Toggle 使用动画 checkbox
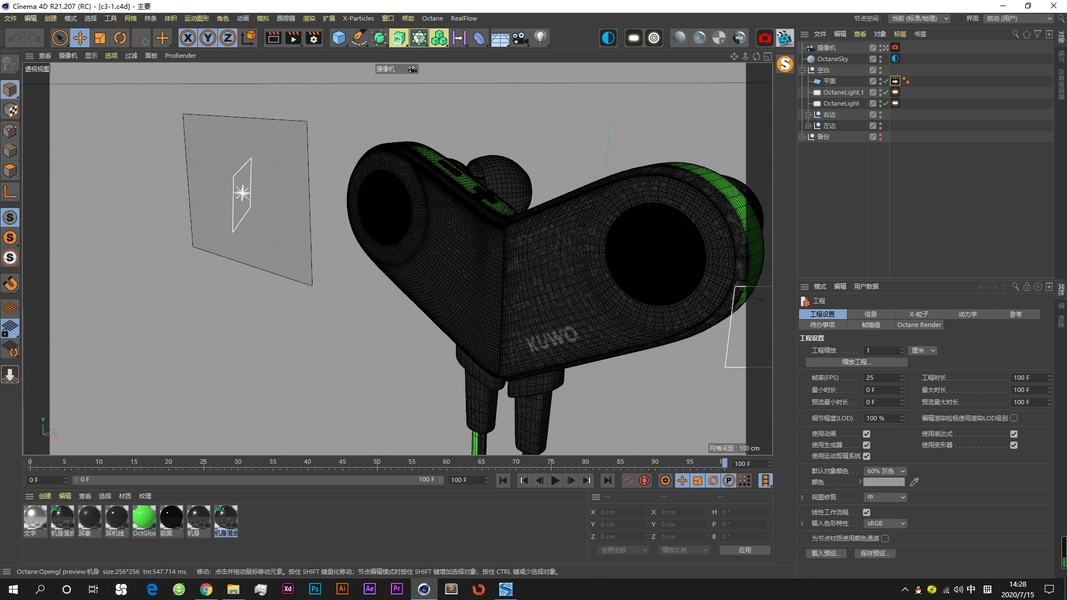The height and width of the screenshot is (600, 1067). click(866, 434)
